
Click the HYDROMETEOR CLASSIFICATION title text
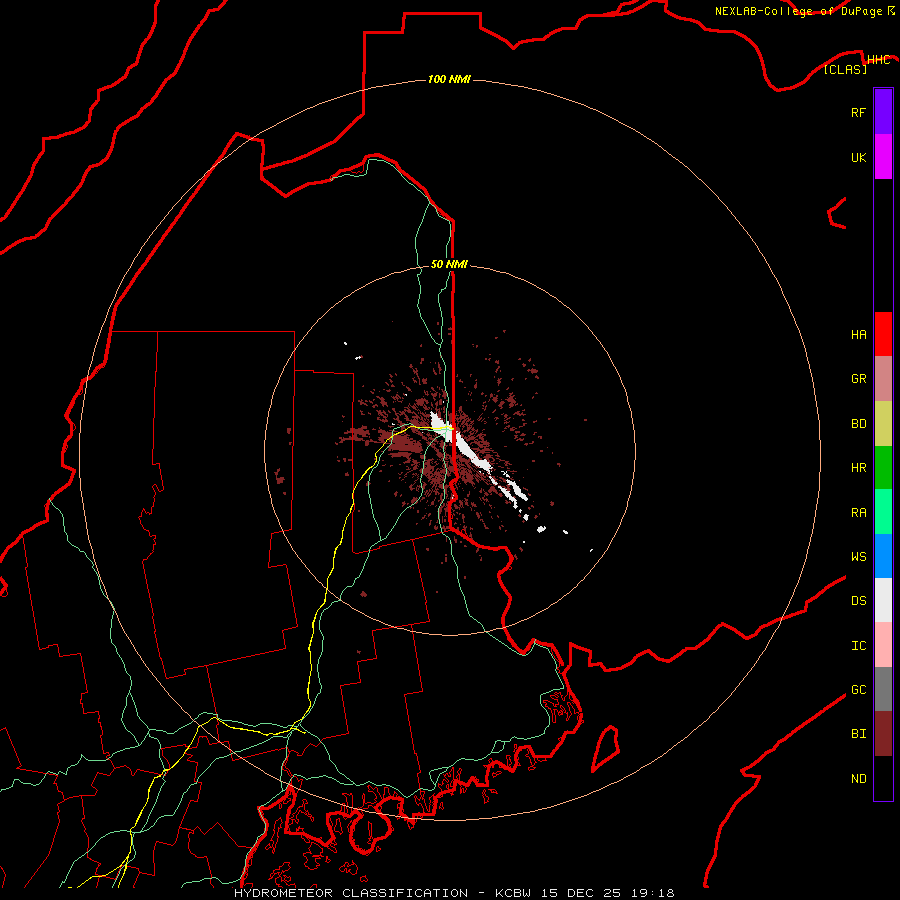click(351, 893)
